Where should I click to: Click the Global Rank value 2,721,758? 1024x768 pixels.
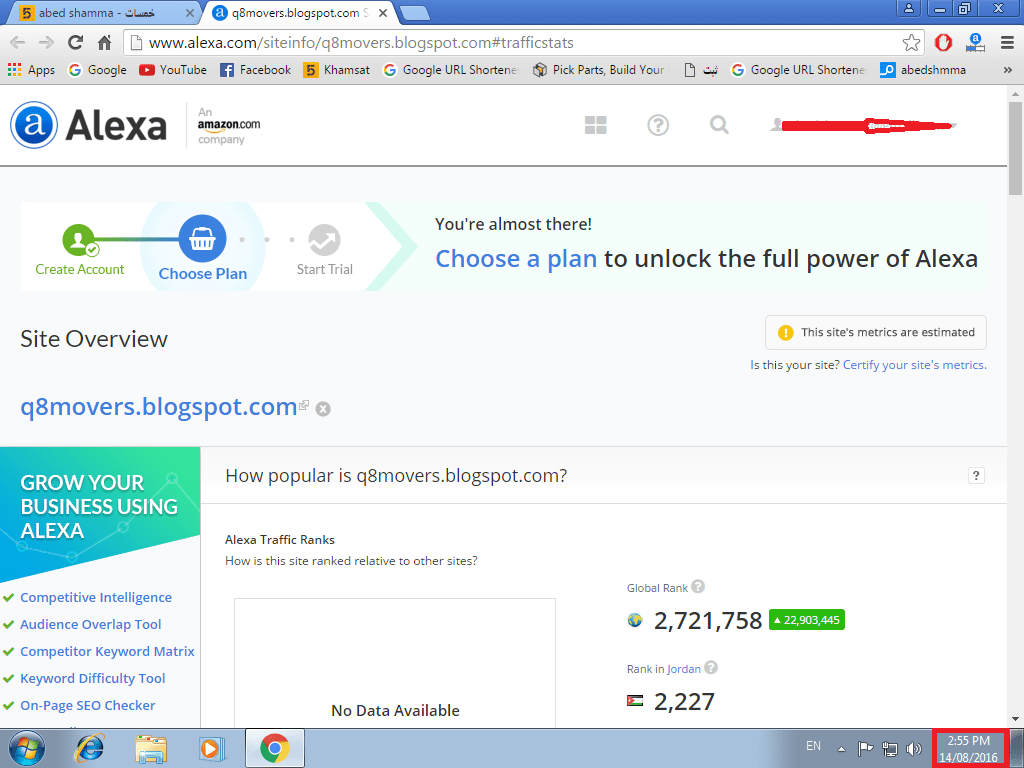point(708,620)
